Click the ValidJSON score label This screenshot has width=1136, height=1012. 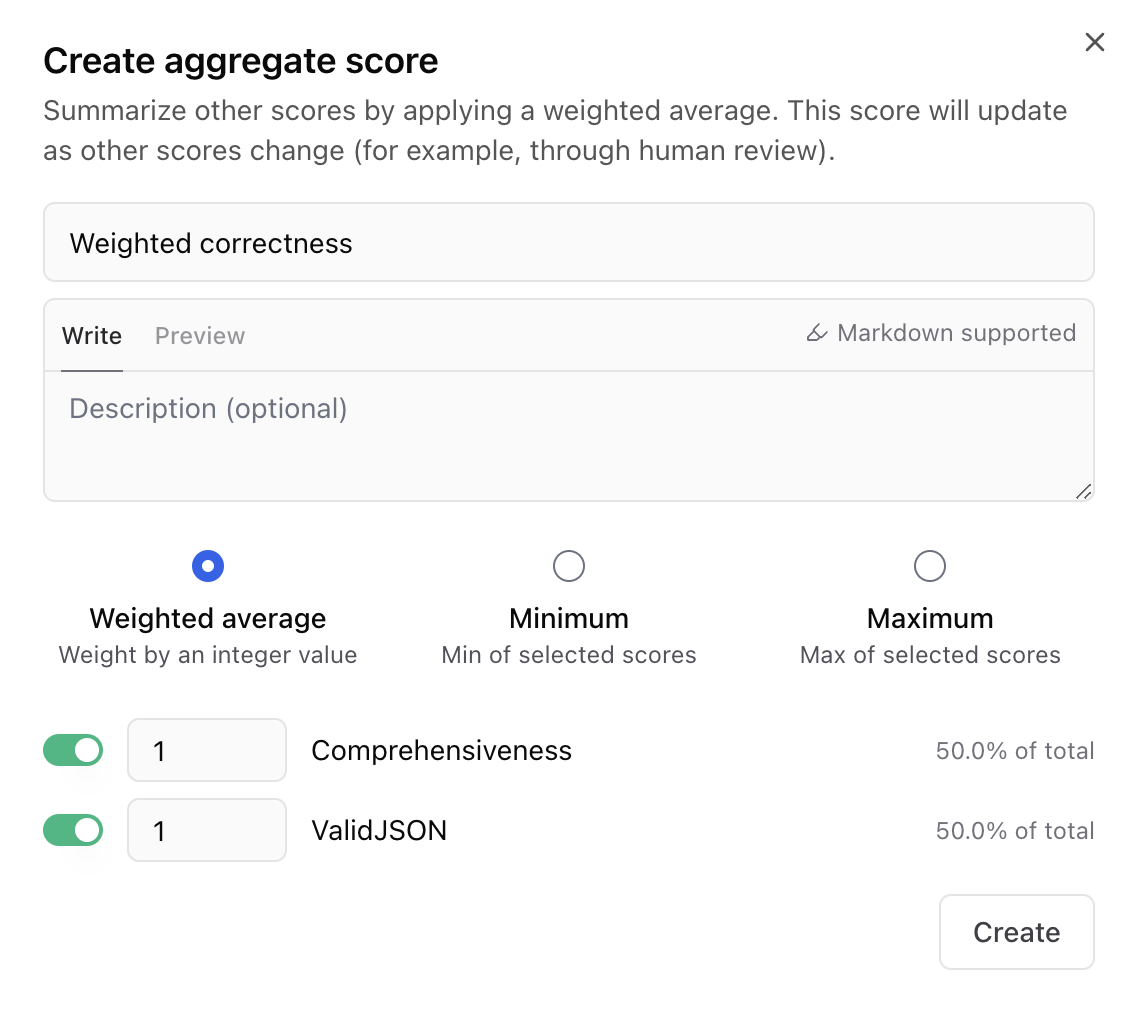click(x=379, y=830)
